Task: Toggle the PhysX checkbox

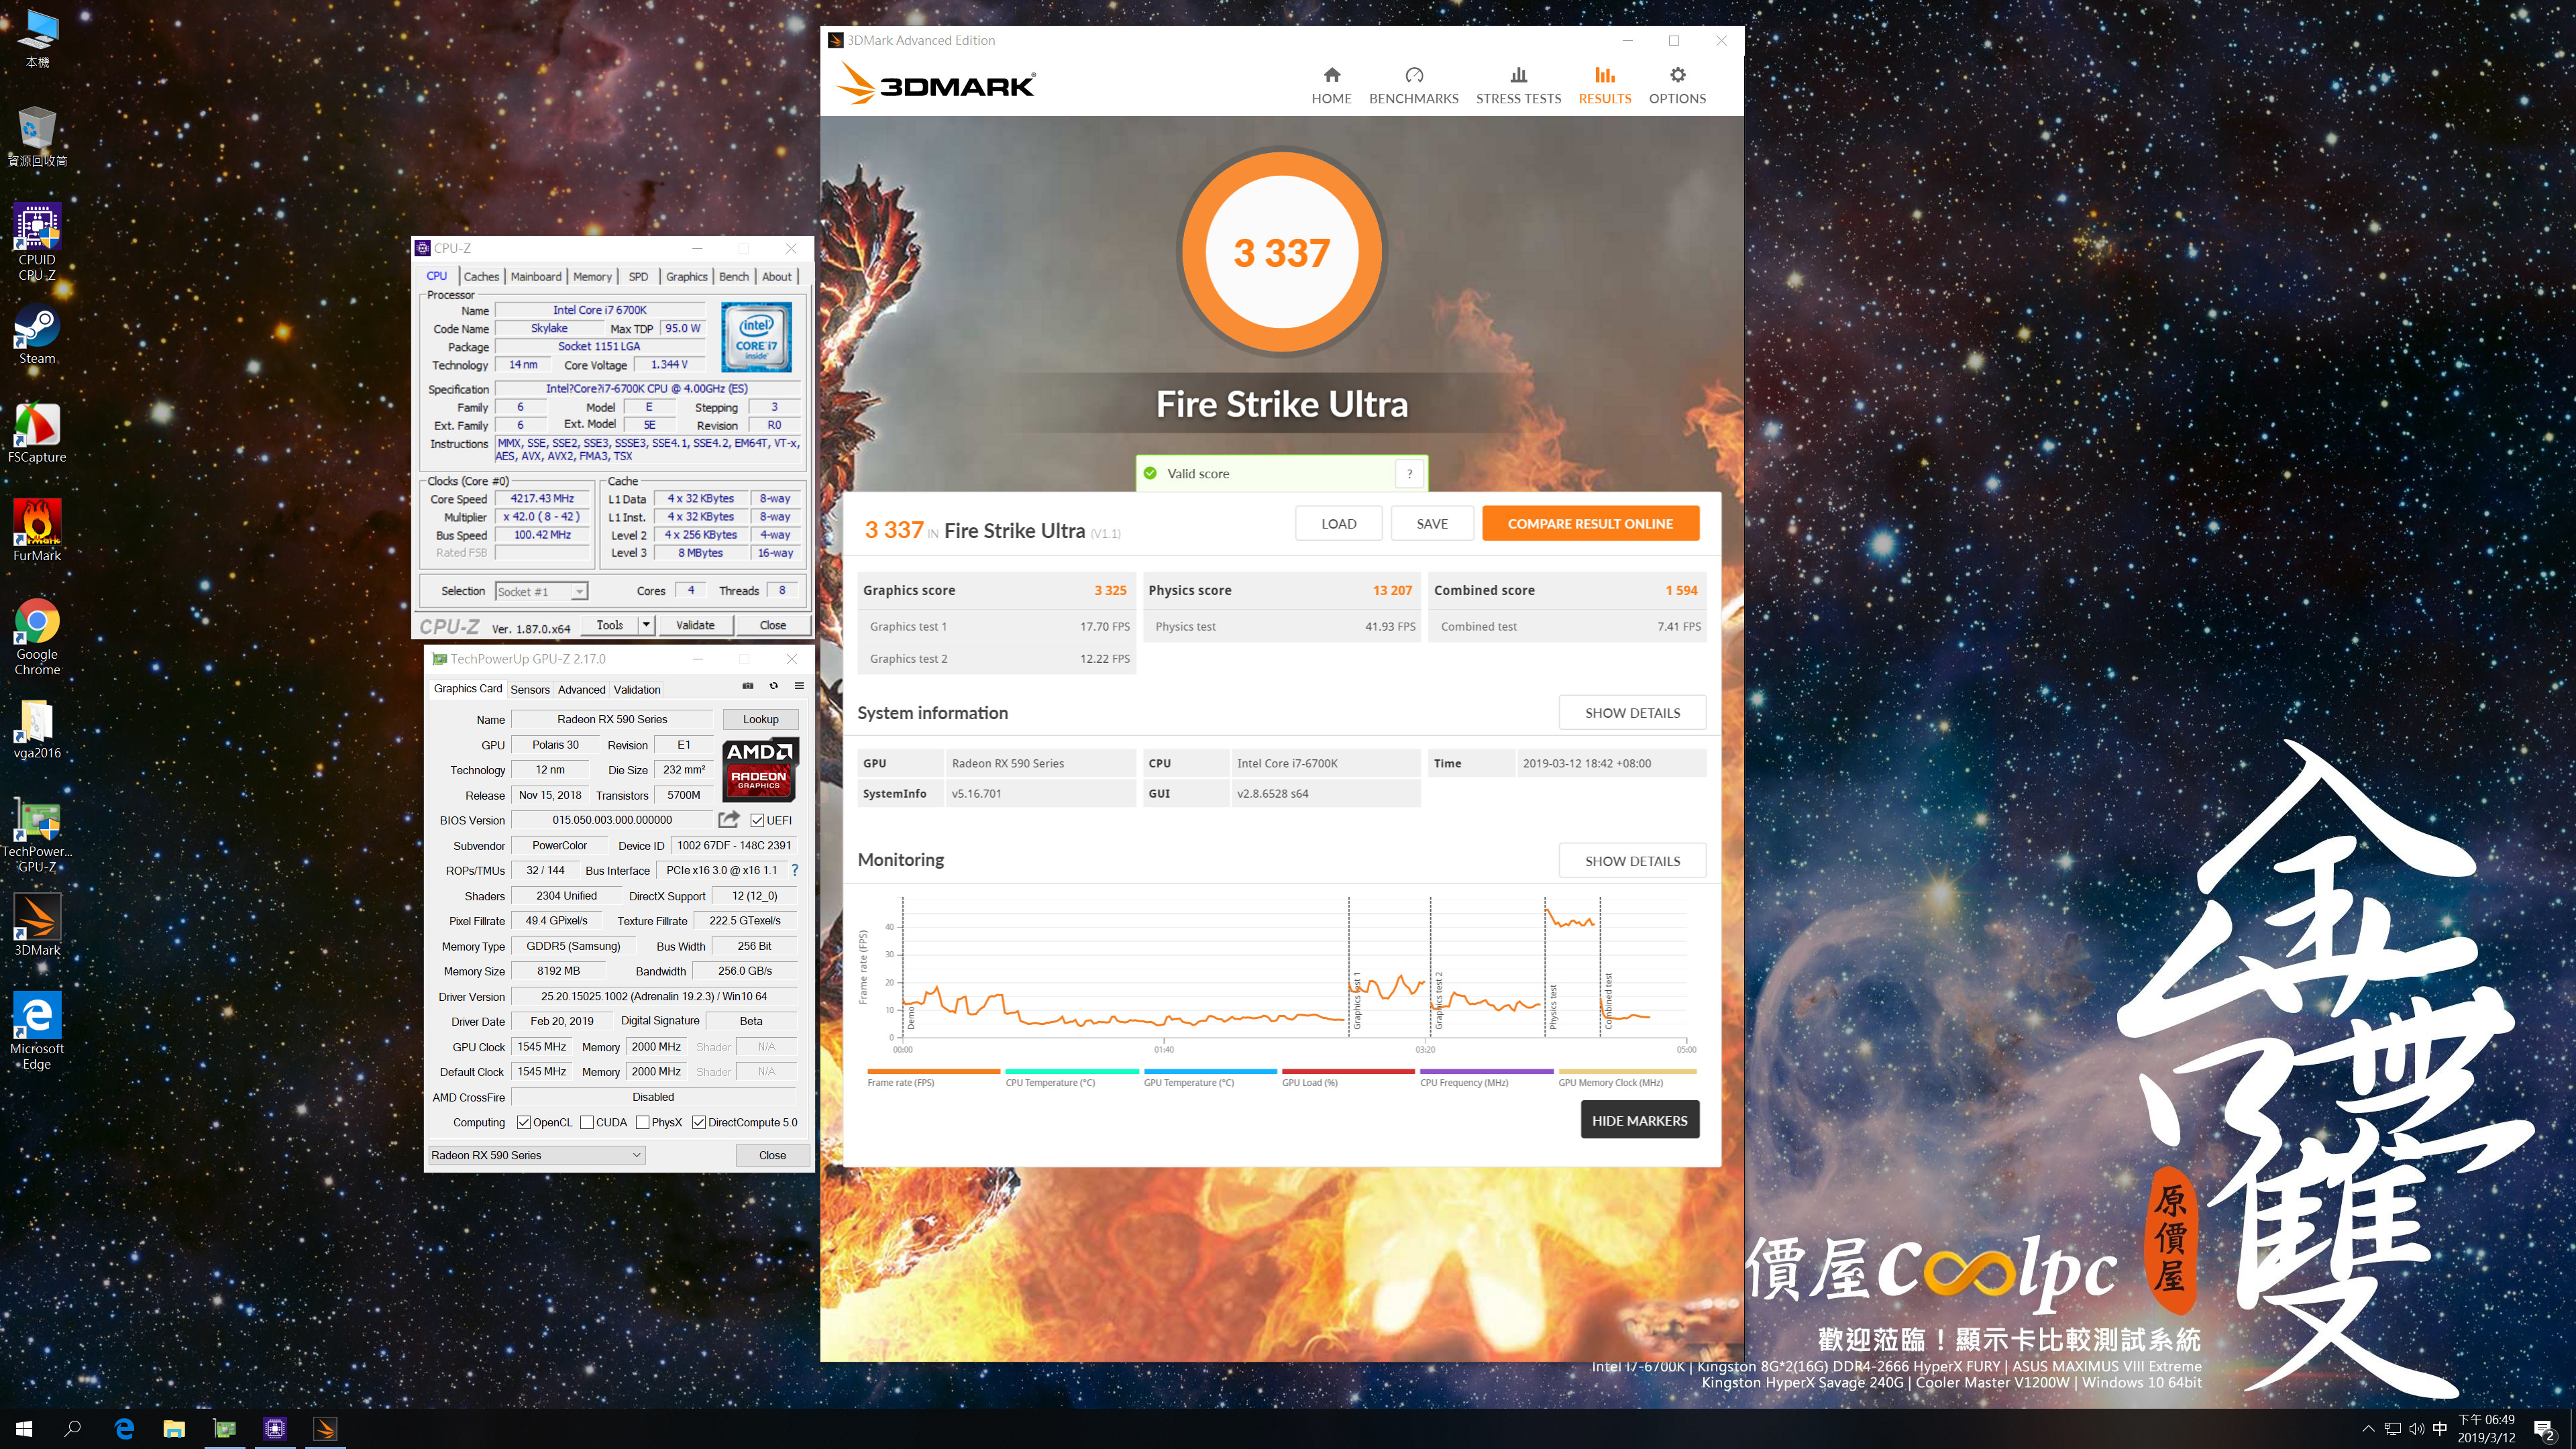Action: [x=643, y=1123]
